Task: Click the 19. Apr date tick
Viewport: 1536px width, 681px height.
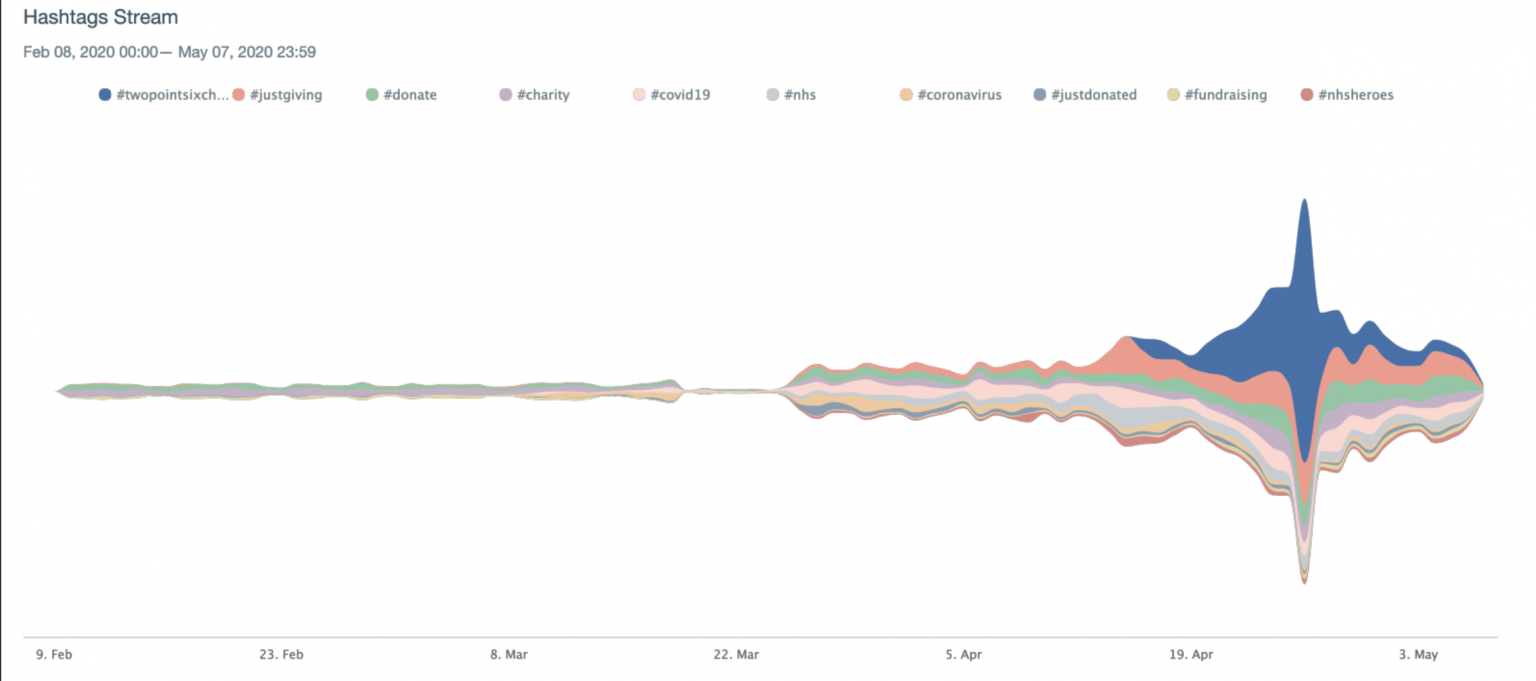Action: [x=1190, y=655]
